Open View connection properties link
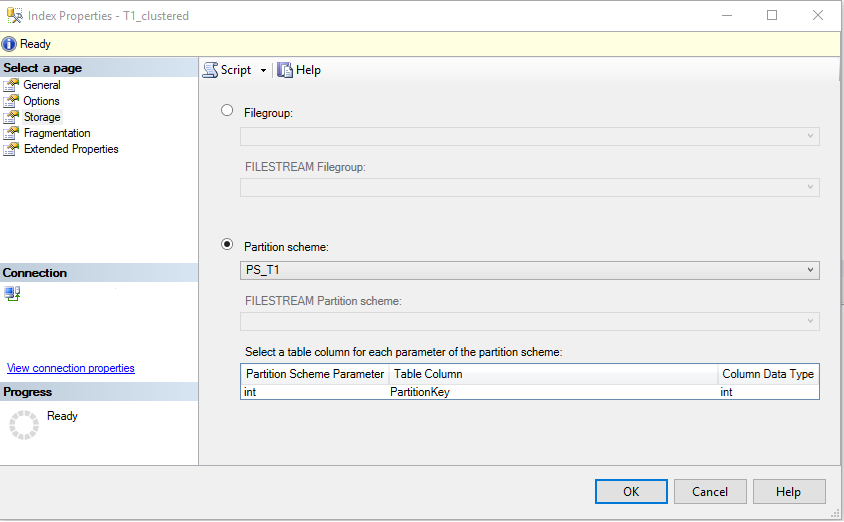The width and height of the screenshot is (844, 522). coord(71,368)
